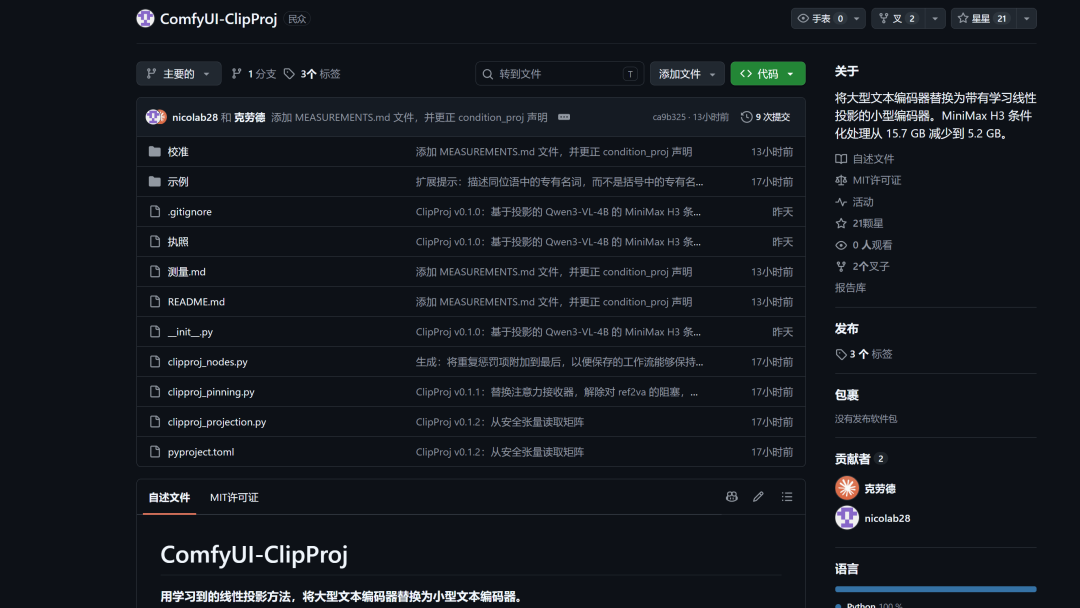The width and height of the screenshot is (1080, 608).
Task: Click the file icon beside README.md
Action: (x=155, y=302)
